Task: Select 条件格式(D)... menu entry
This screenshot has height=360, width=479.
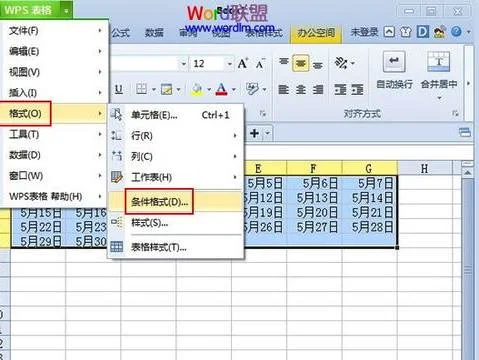Action: (176, 202)
